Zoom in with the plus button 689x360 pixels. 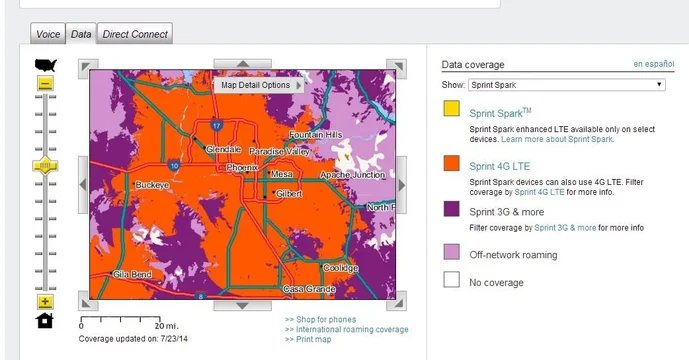tap(45, 302)
